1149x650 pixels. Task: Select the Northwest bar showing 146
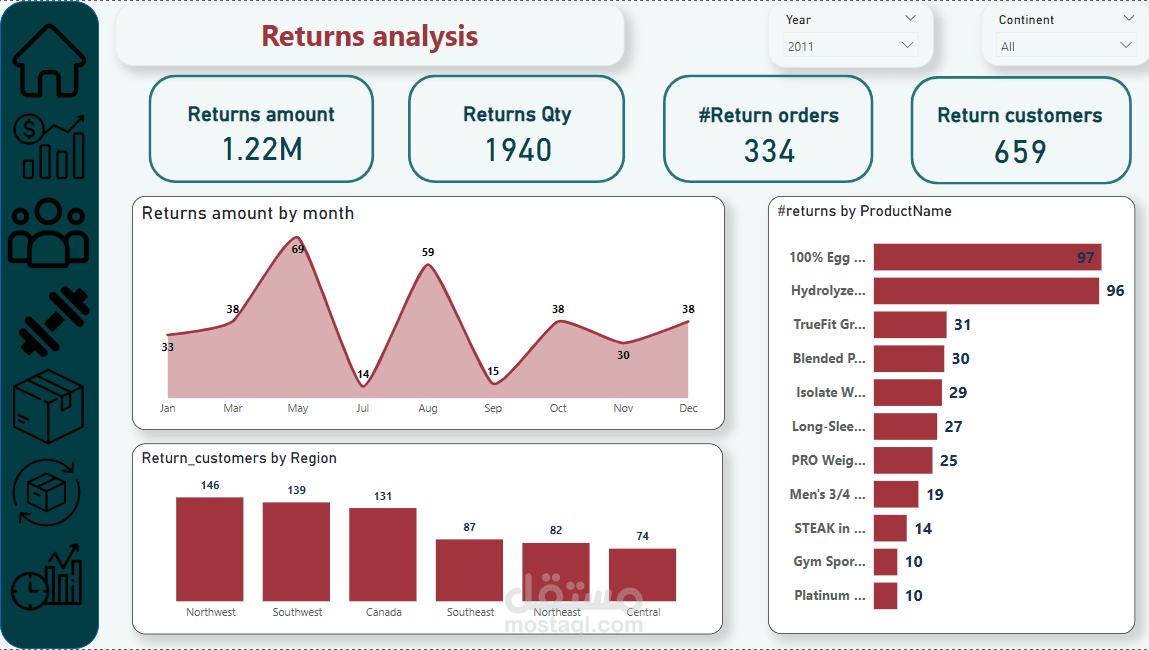point(210,549)
